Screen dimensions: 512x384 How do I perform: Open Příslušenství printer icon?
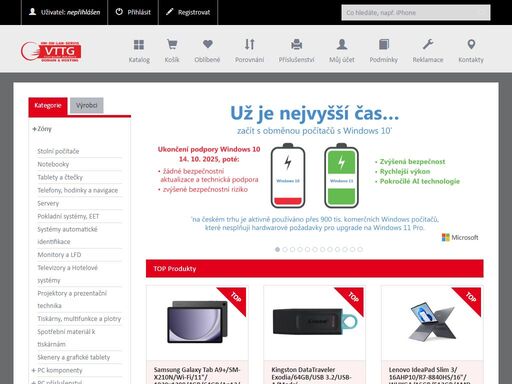[x=296, y=44]
